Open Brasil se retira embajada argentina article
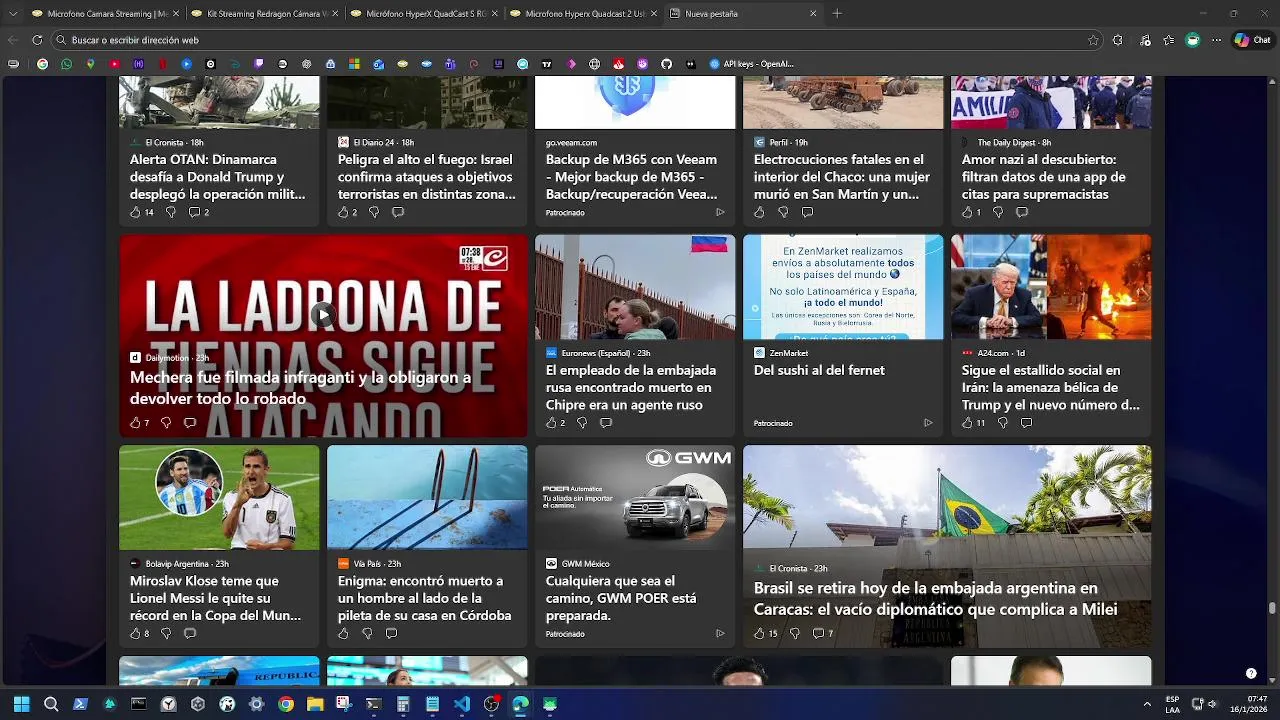 point(935,598)
